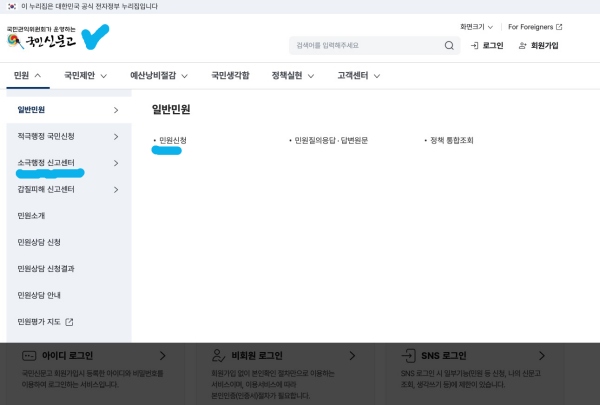Select 갑질피해 신고센터 side menu item
The width and height of the screenshot is (600, 405).
tap(69, 189)
